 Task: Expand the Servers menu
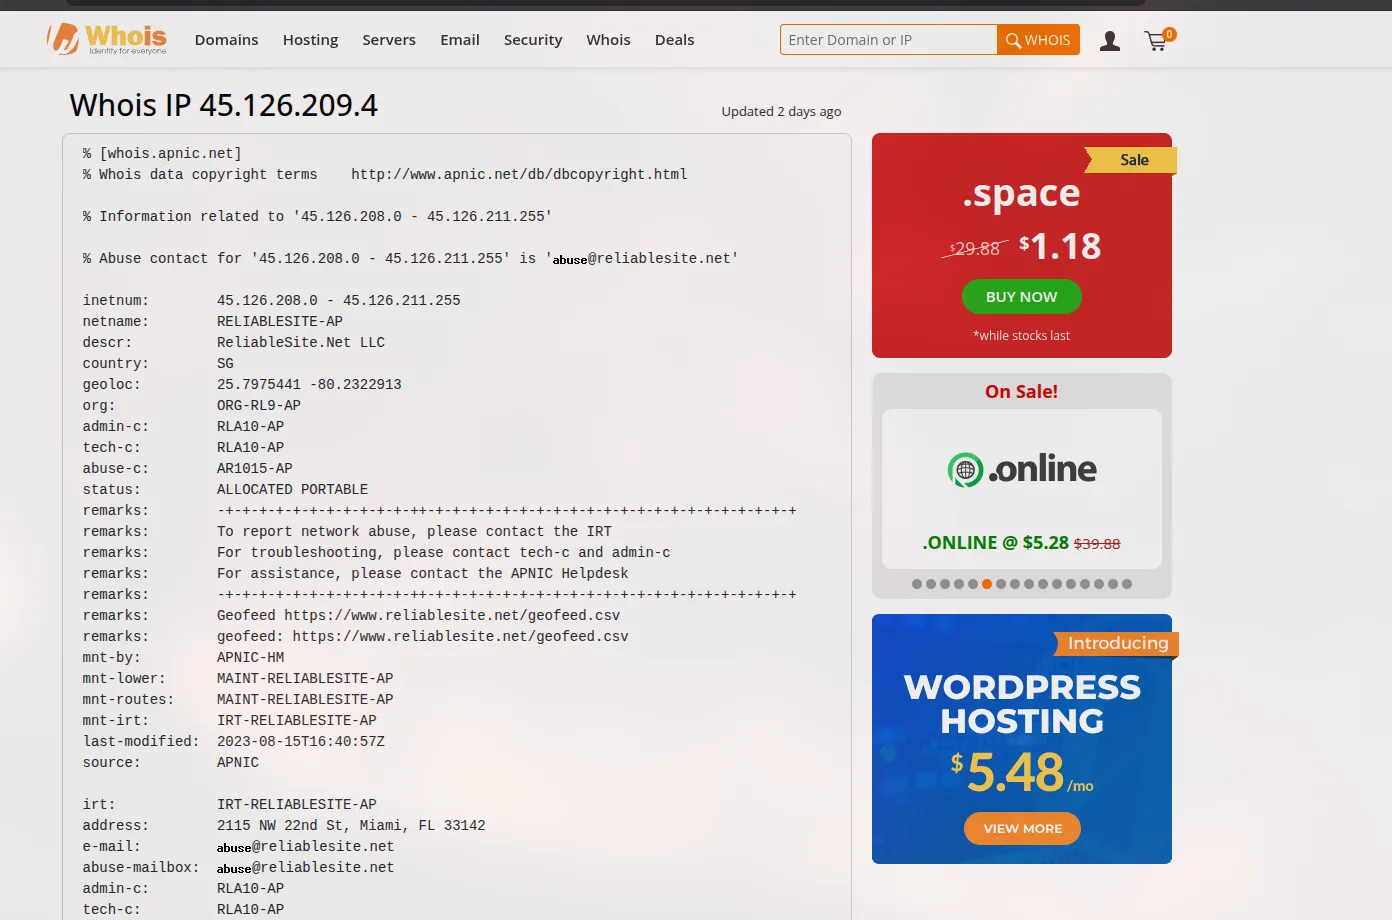pos(389,40)
